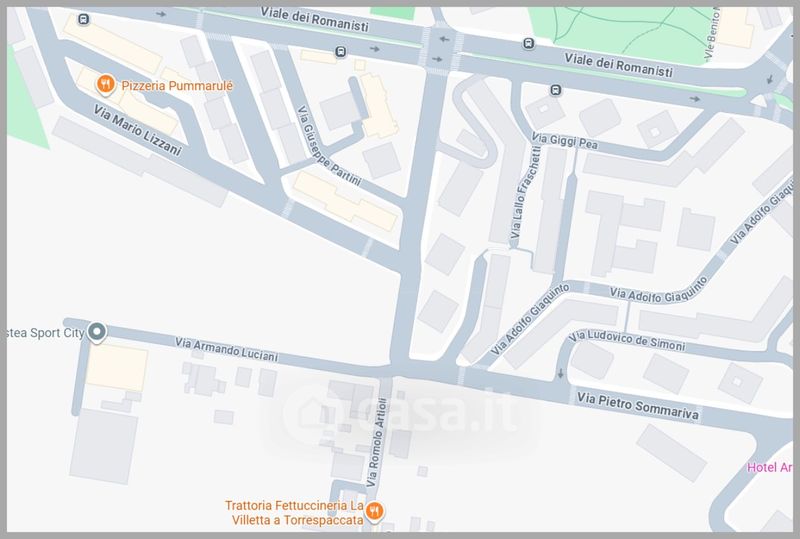The height and width of the screenshot is (539, 800).
Task: Select the Trattoria Fettuccineria La Villetta restaurant pin
Action: [374, 511]
